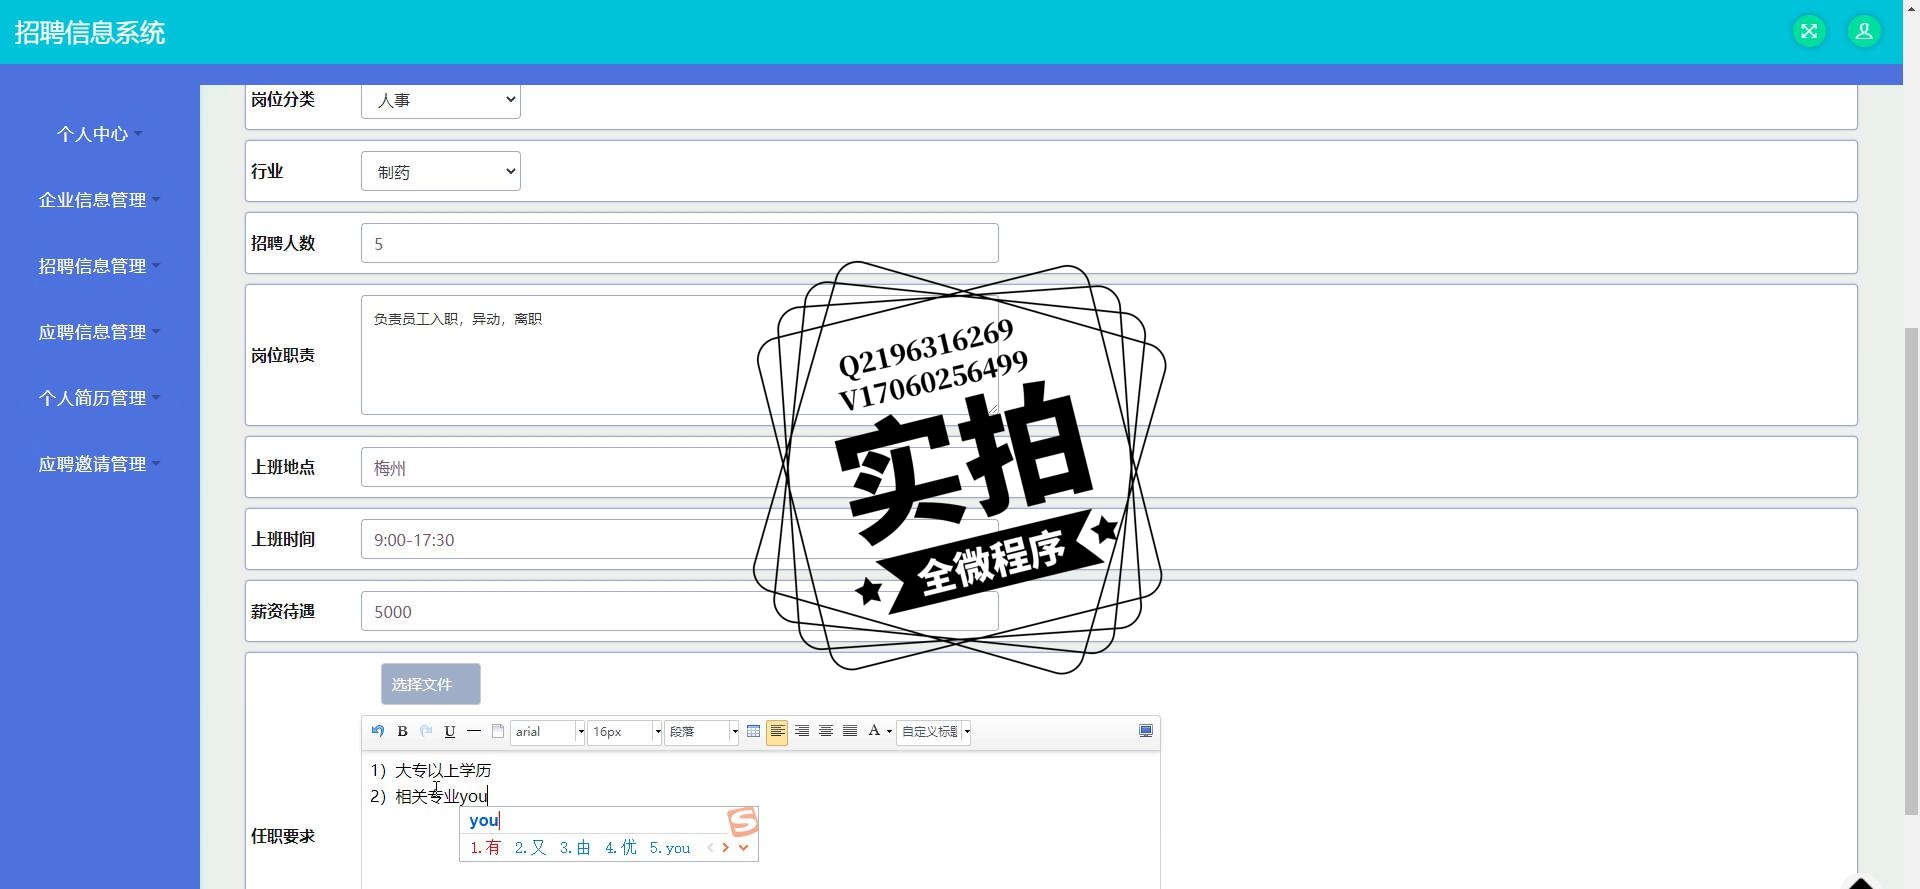Viewport: 1920px width, 889px height.
Task: Click the 选择文件 button
Action: pyautogui.click(x=431, y=684)
